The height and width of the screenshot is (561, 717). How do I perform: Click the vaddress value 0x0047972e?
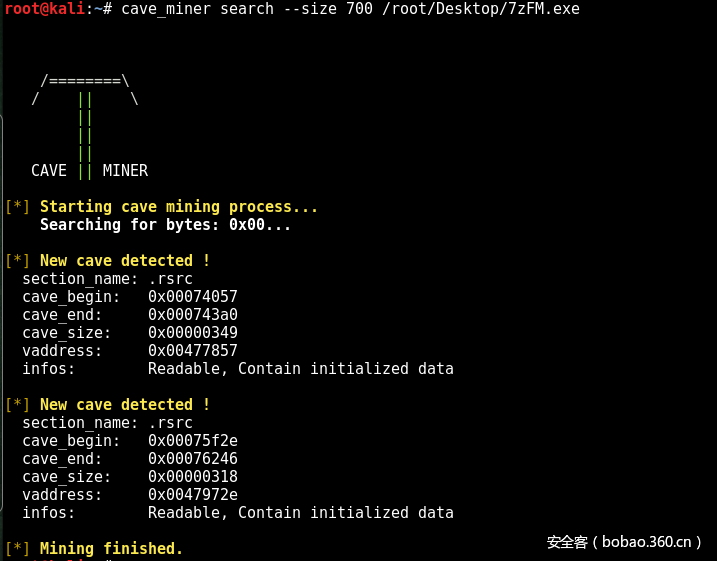click(x=192, y=495)
